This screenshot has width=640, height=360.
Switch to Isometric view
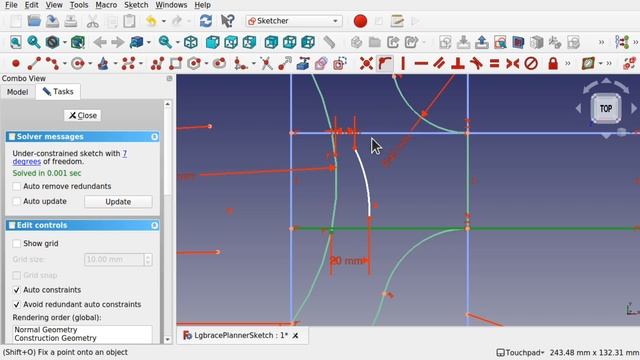coord(191,42)
